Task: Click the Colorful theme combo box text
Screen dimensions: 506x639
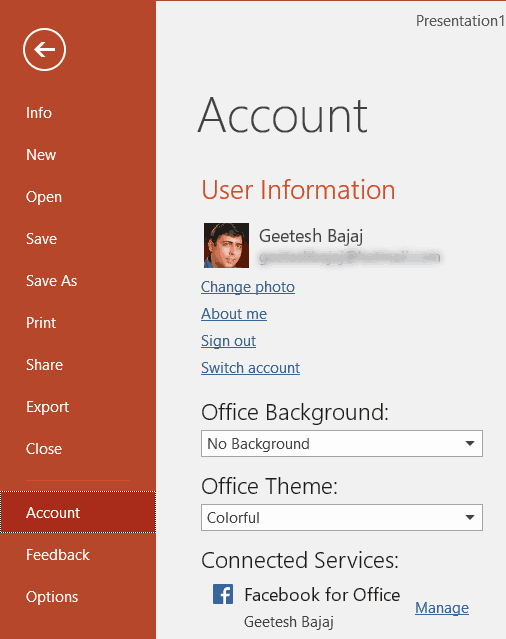Action: tap(233, 518)
